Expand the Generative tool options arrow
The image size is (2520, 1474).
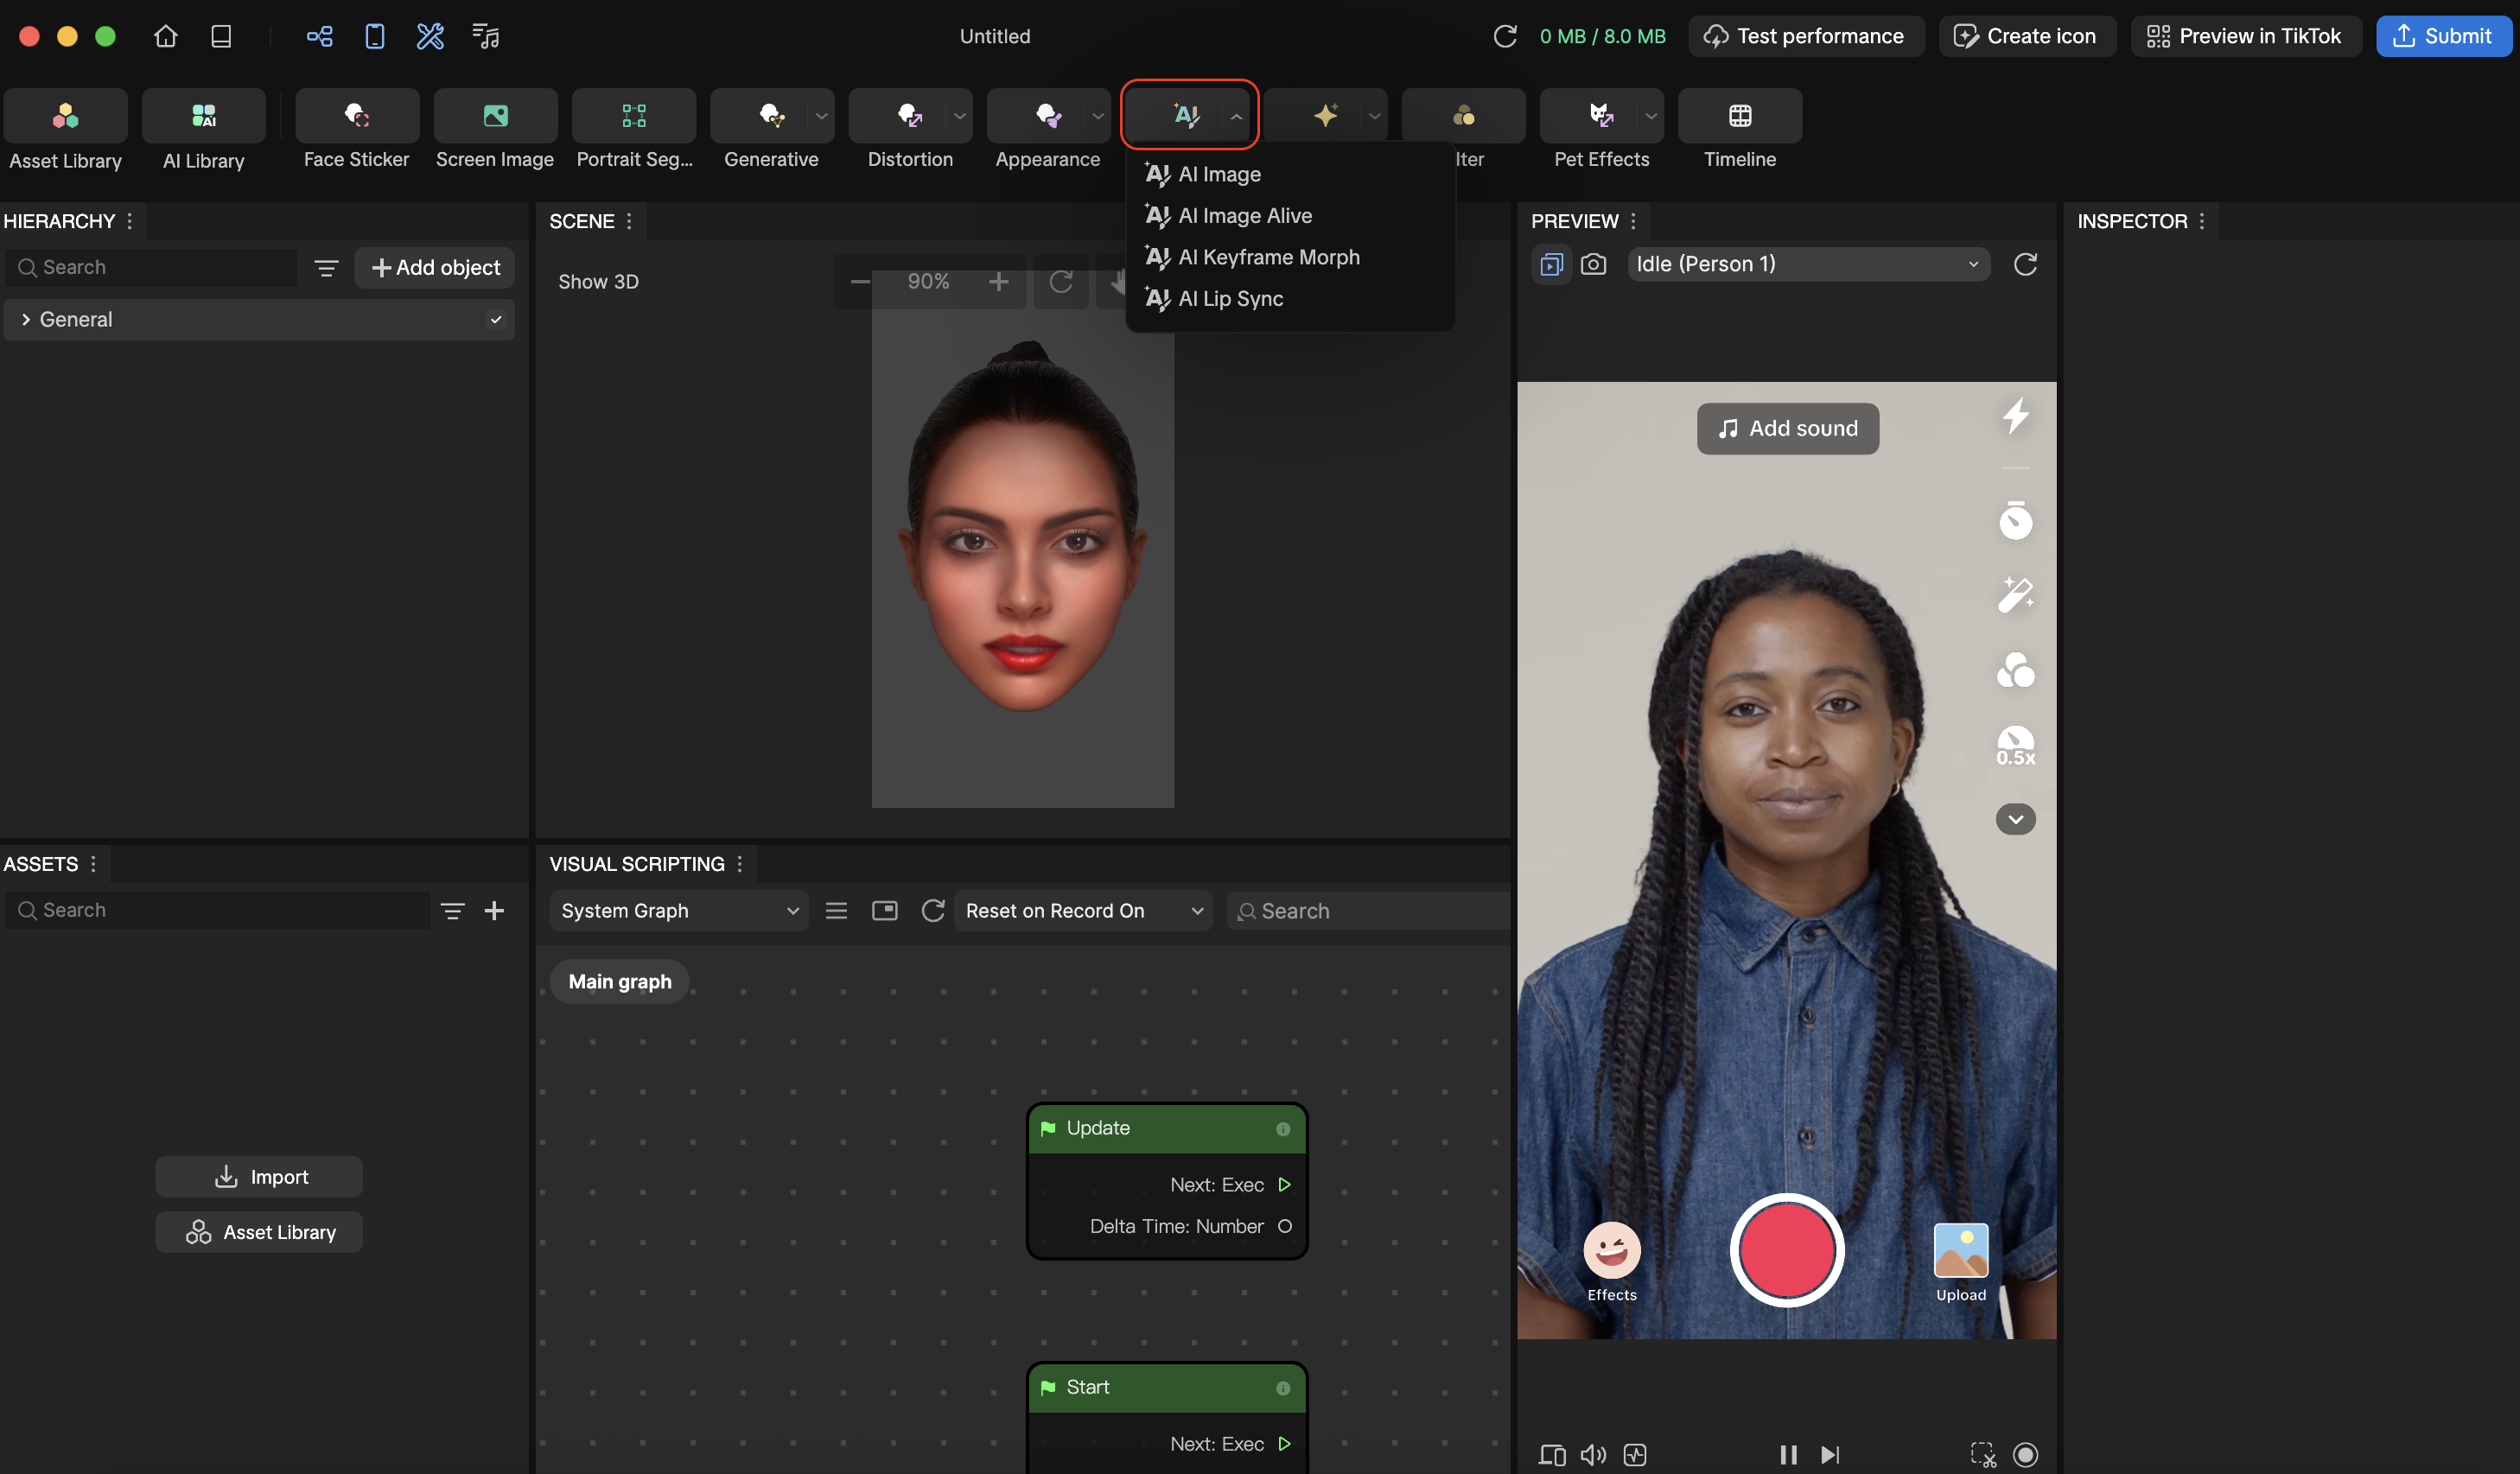point(820,115)
